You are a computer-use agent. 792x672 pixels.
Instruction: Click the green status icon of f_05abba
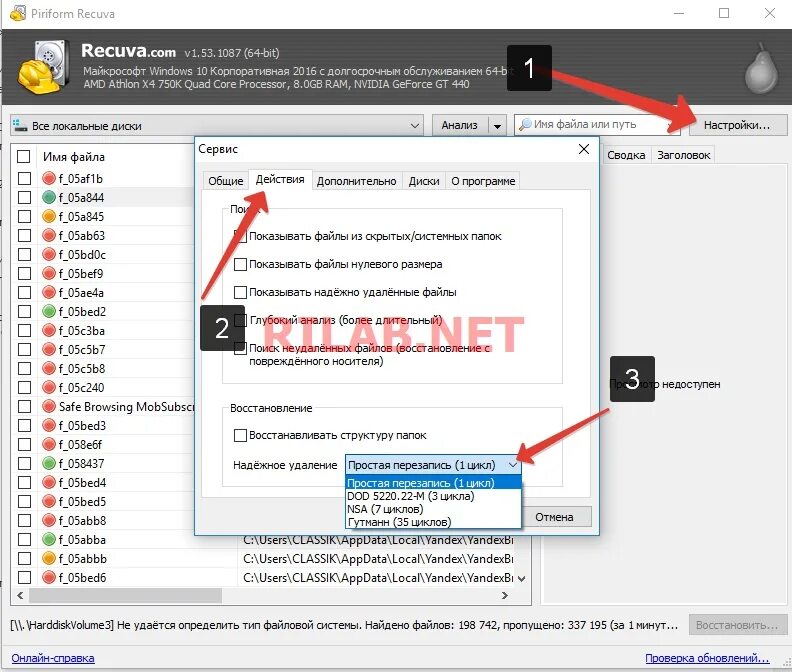coord(48,539)
